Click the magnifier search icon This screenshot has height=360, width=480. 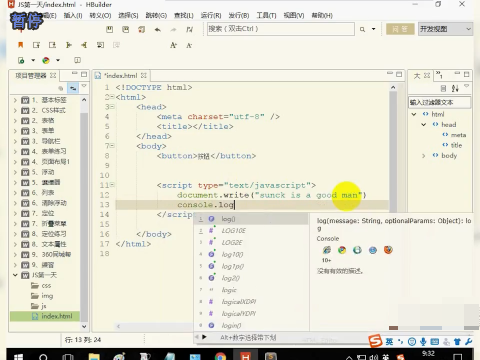pos(362,30)
